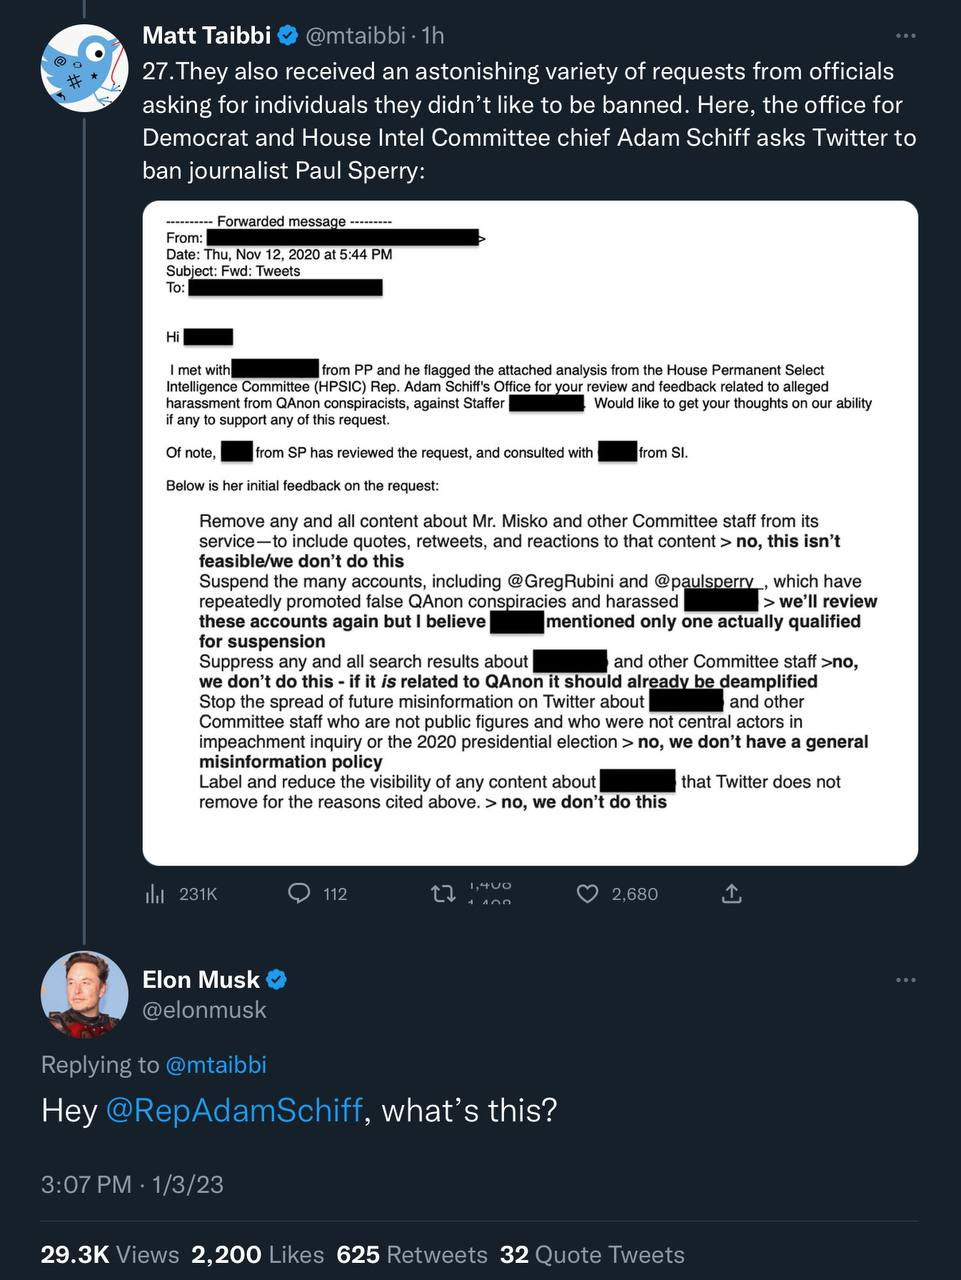Viewport: 961px width, 1280px height.
Task: Open Matt Taibbi's profile avatar
Action: [x=84, y=68]
